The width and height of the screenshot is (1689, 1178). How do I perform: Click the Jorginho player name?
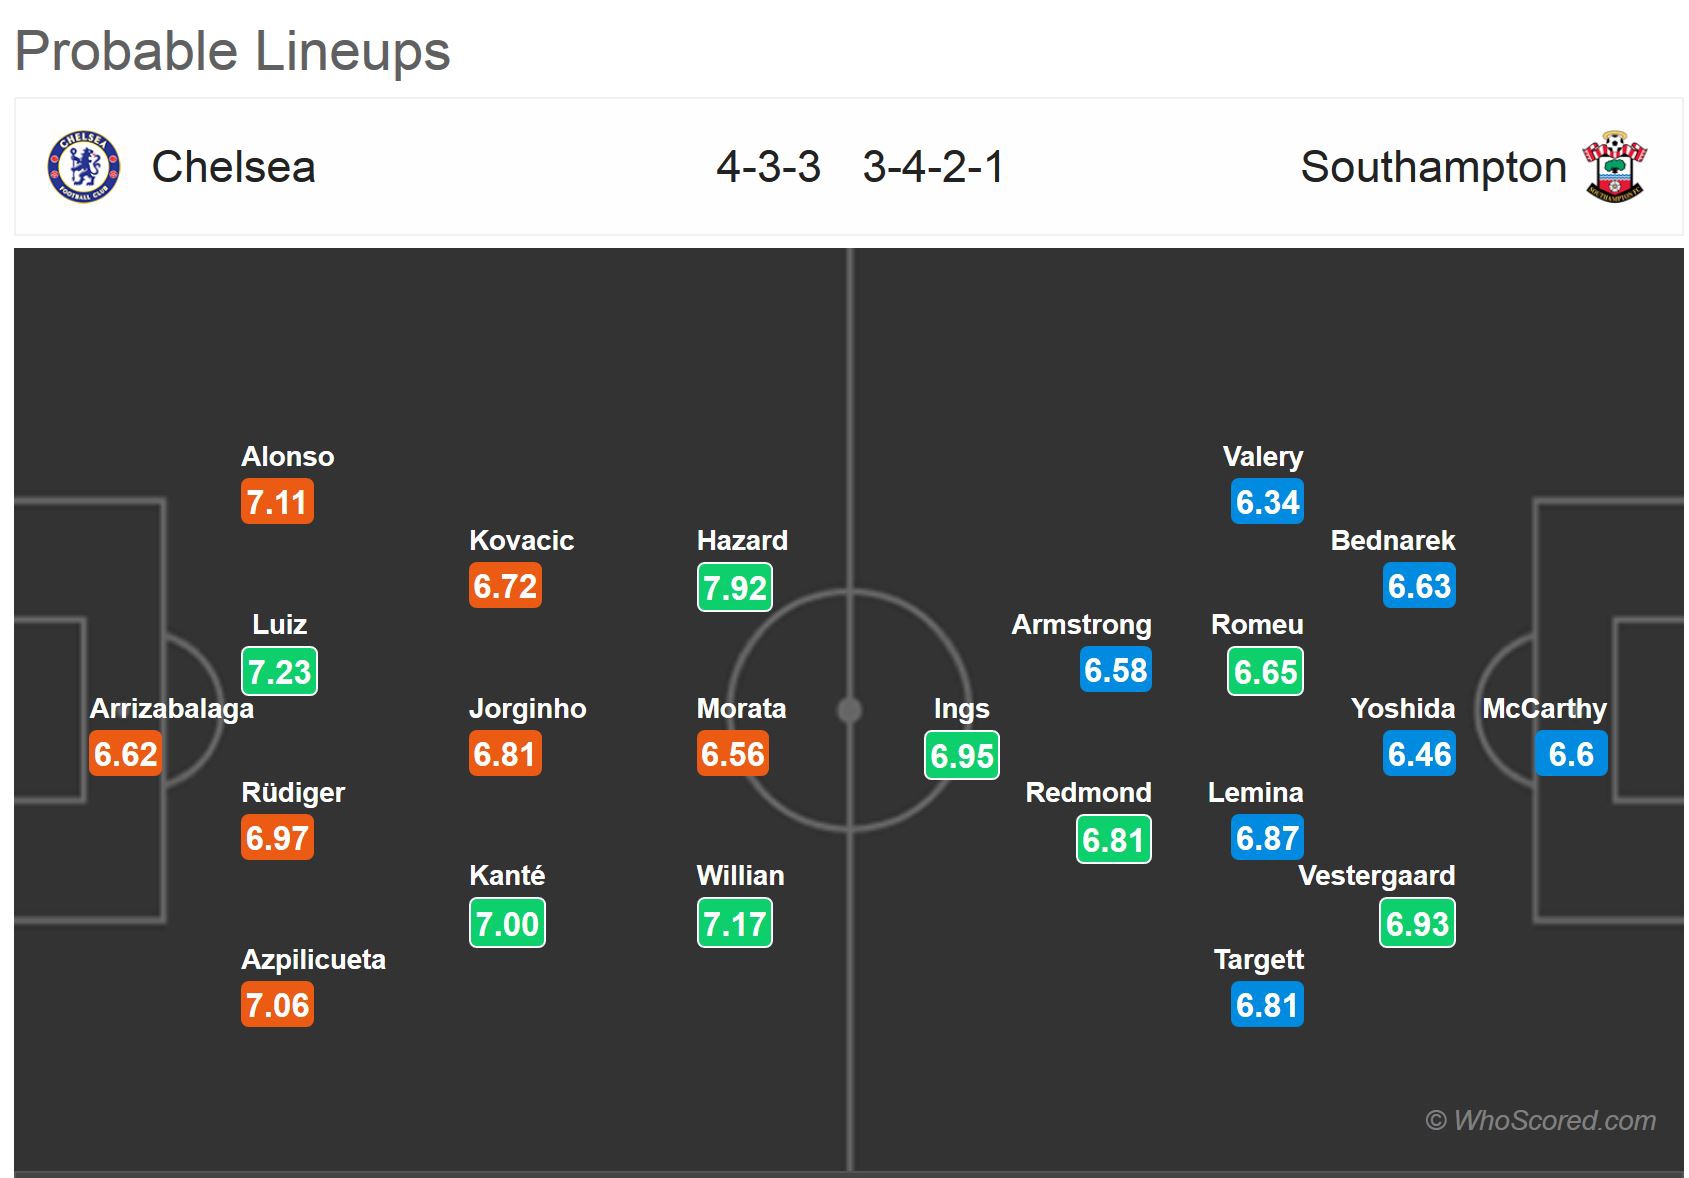tap(527, 709)
